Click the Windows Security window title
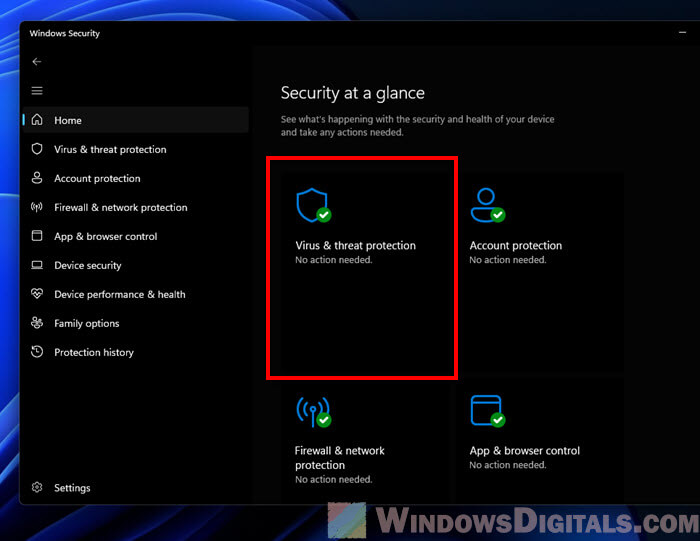 coord(65,33)
